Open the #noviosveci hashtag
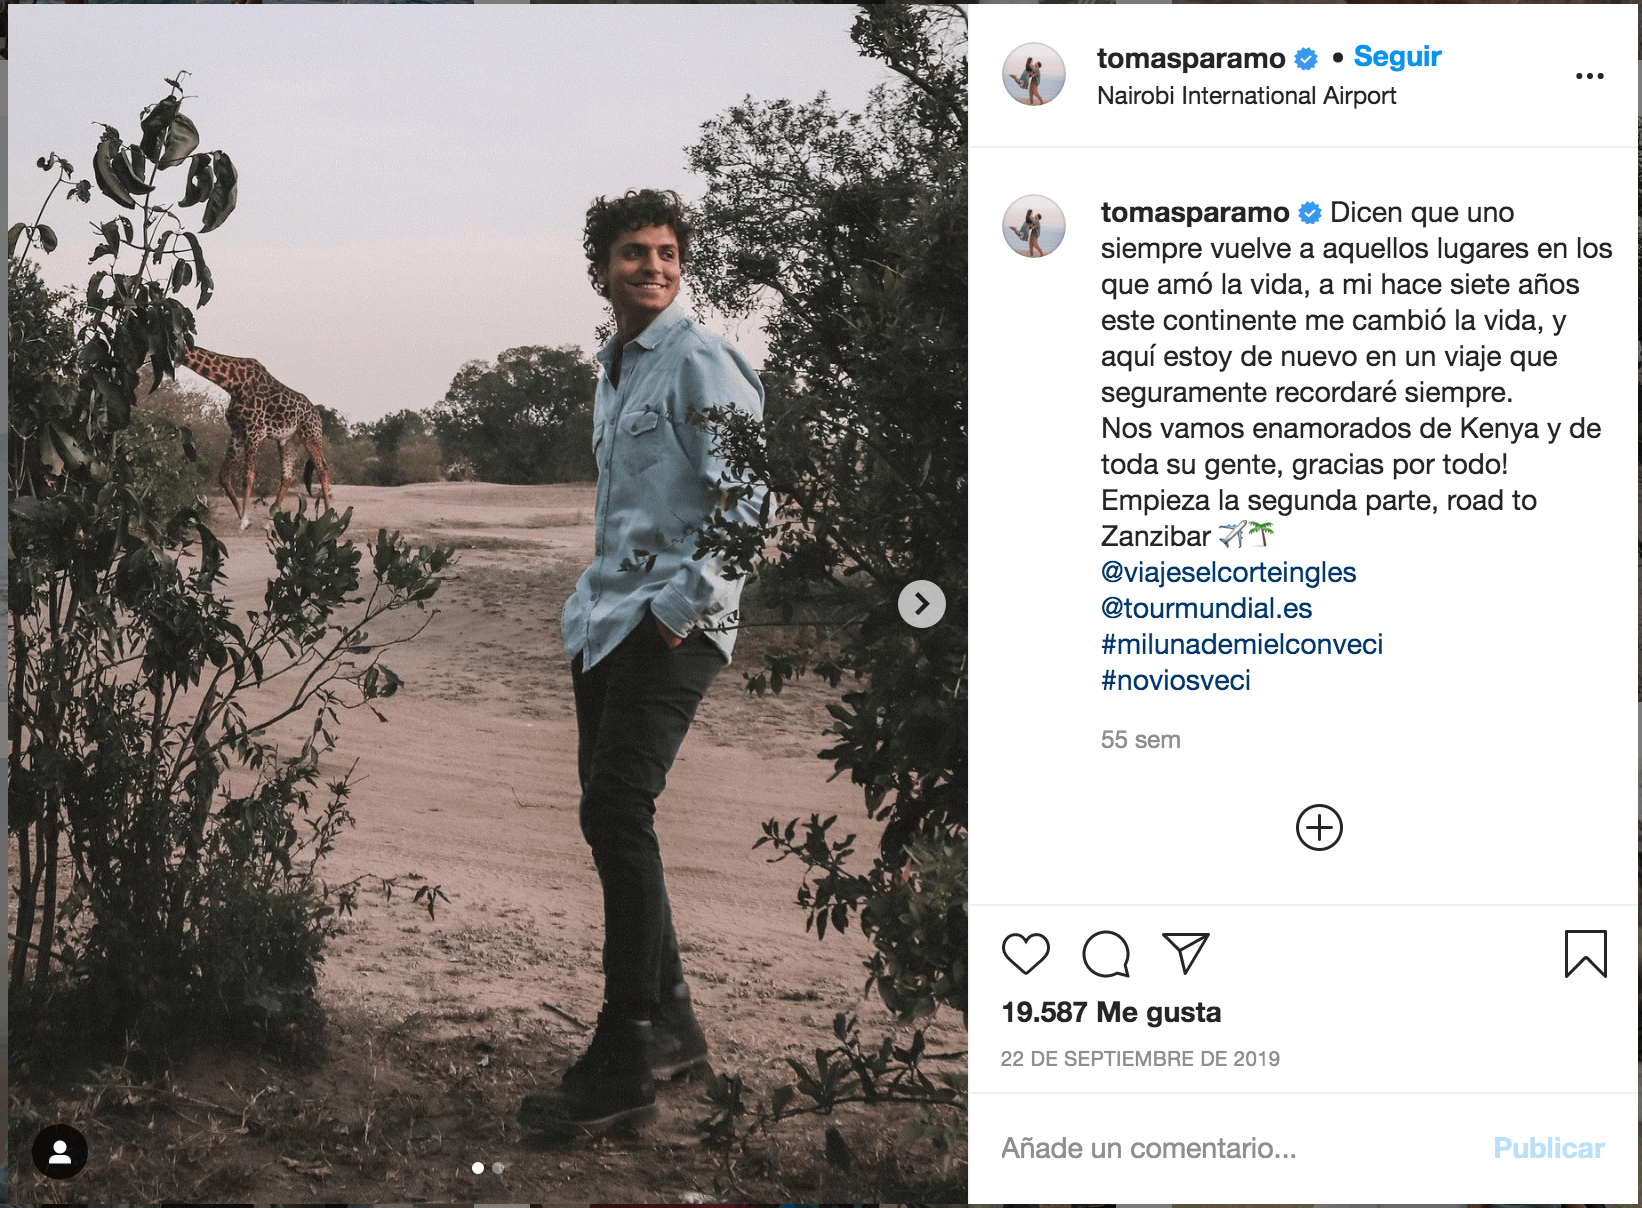Image resolution: width=1642 pixels, height=1208 pixels. pyautogui.click(x=1175, y=680)
